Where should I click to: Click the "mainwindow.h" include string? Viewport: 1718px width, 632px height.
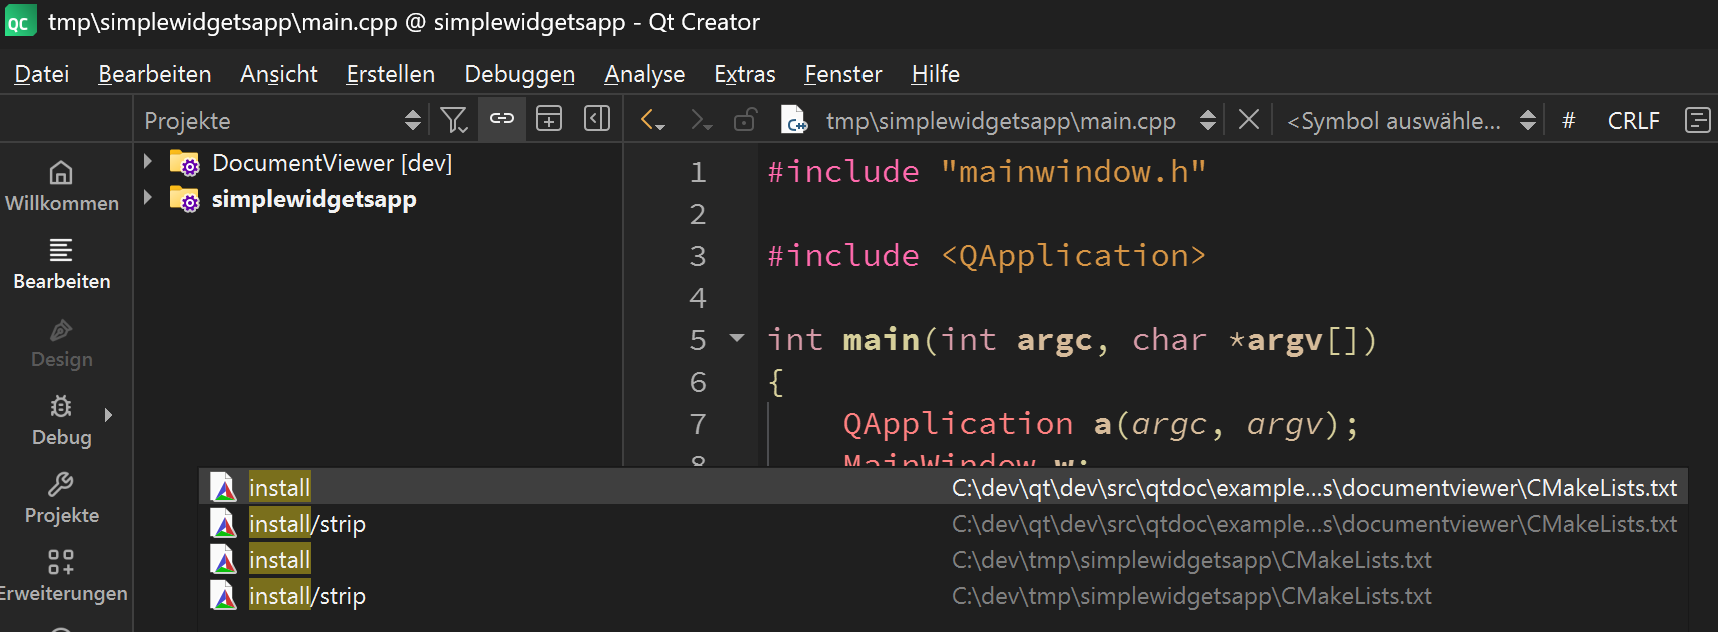point(1073,172)
